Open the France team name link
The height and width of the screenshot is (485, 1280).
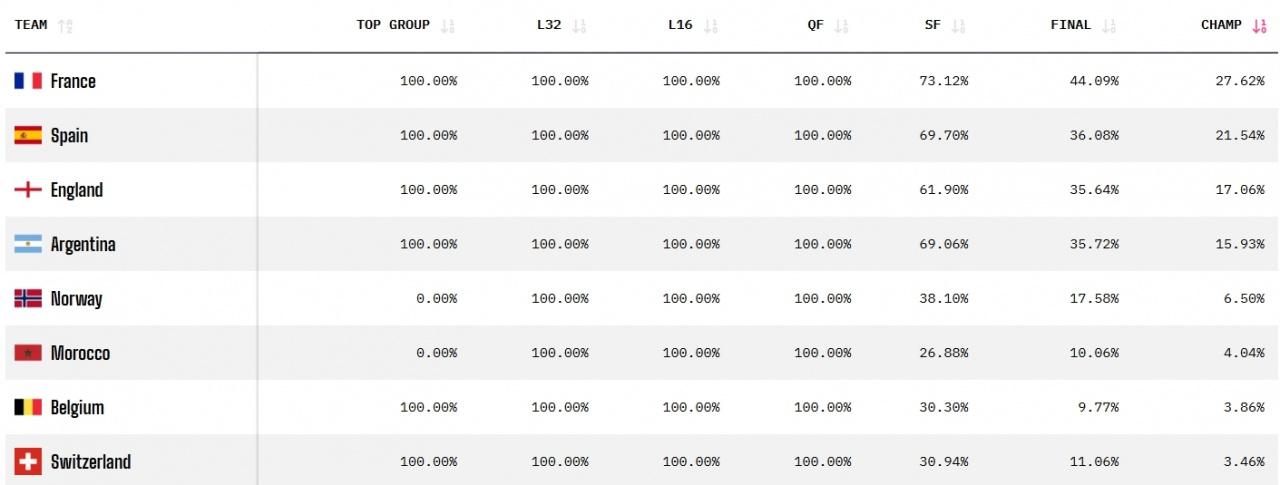coord(73,81)
